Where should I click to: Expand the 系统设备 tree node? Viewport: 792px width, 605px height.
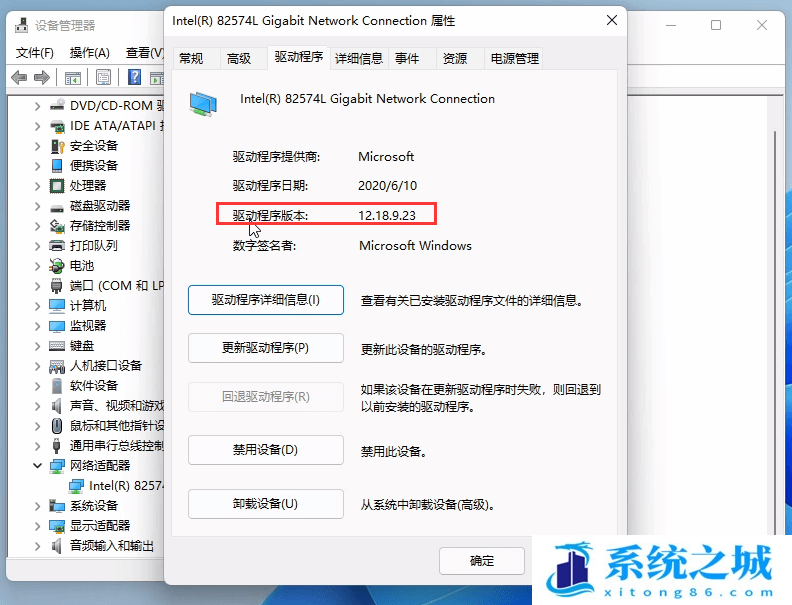pyautogui.click(x=37, y=506)
